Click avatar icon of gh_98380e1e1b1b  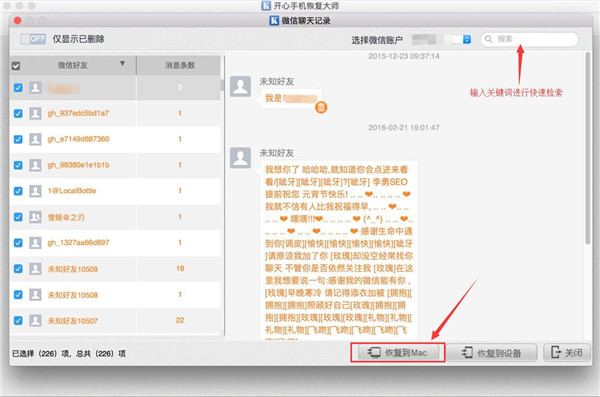(35, 165)
